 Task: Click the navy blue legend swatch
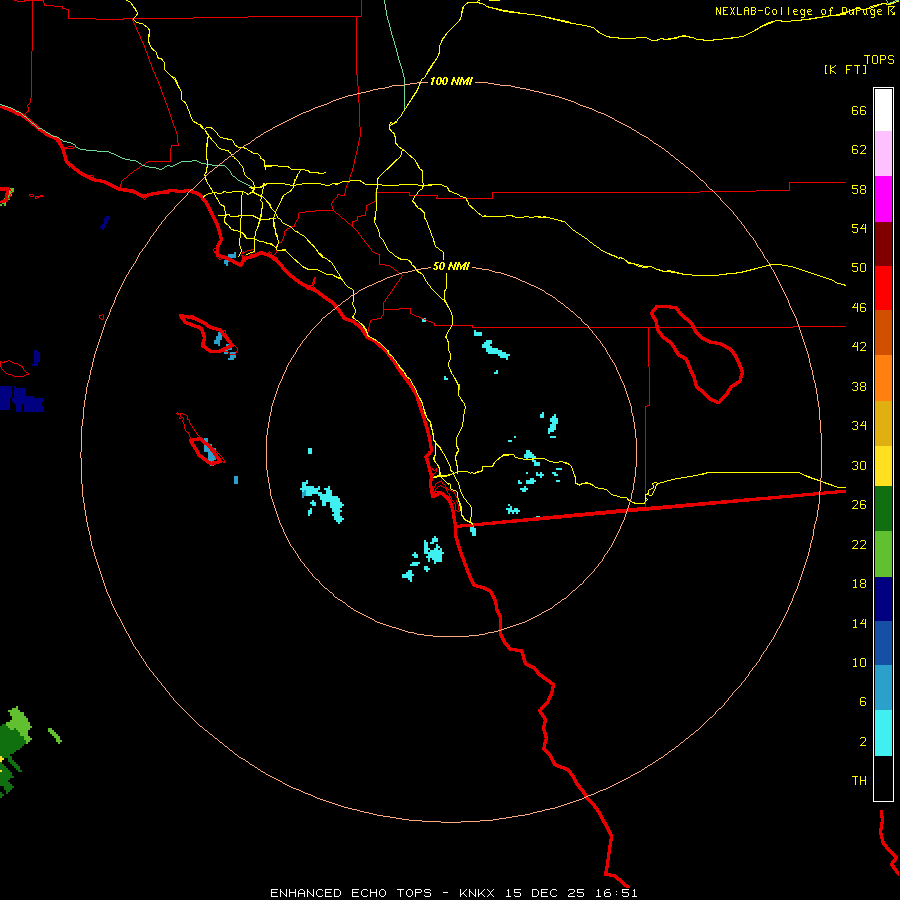pyautogui.click(x=883, y=599)
